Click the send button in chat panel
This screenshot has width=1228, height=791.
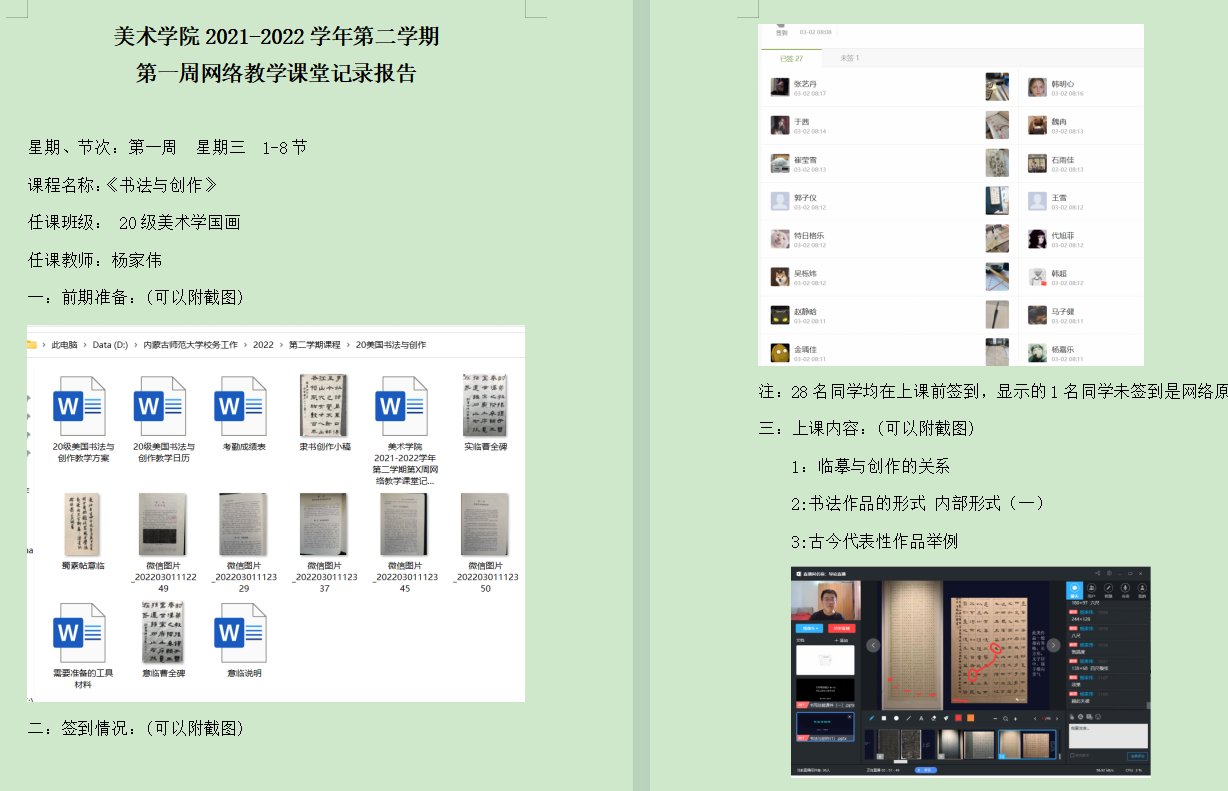pyautogui.click(x=1136, y=755)
